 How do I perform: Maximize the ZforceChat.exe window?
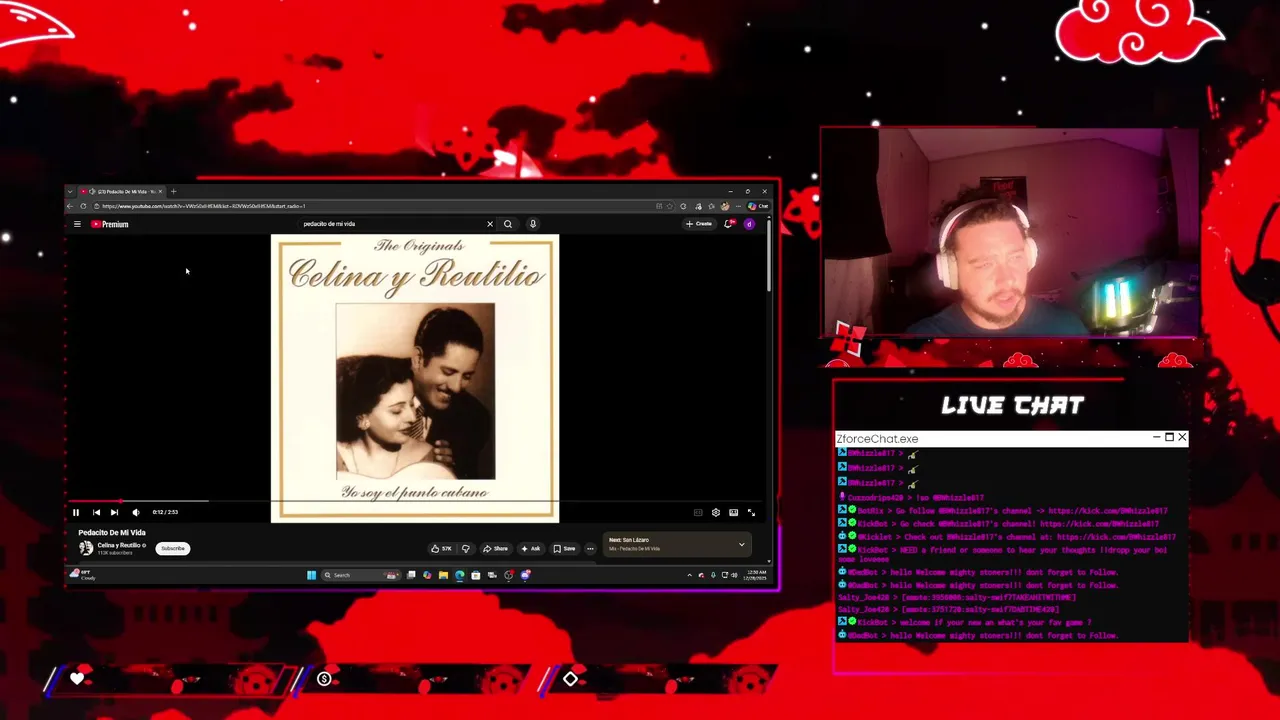(x=1169, y=437)
